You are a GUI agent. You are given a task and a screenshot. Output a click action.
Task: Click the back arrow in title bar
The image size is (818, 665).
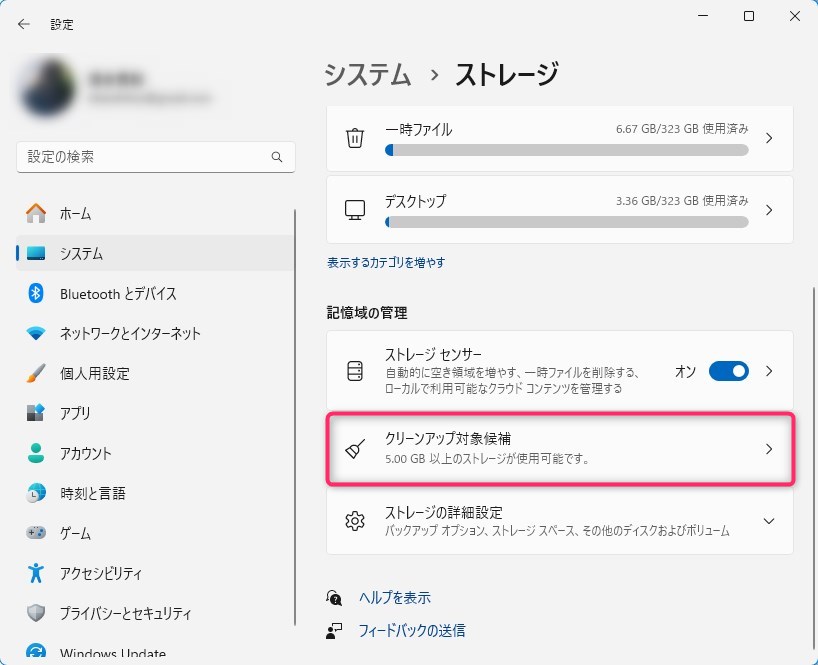coord(24,24)
